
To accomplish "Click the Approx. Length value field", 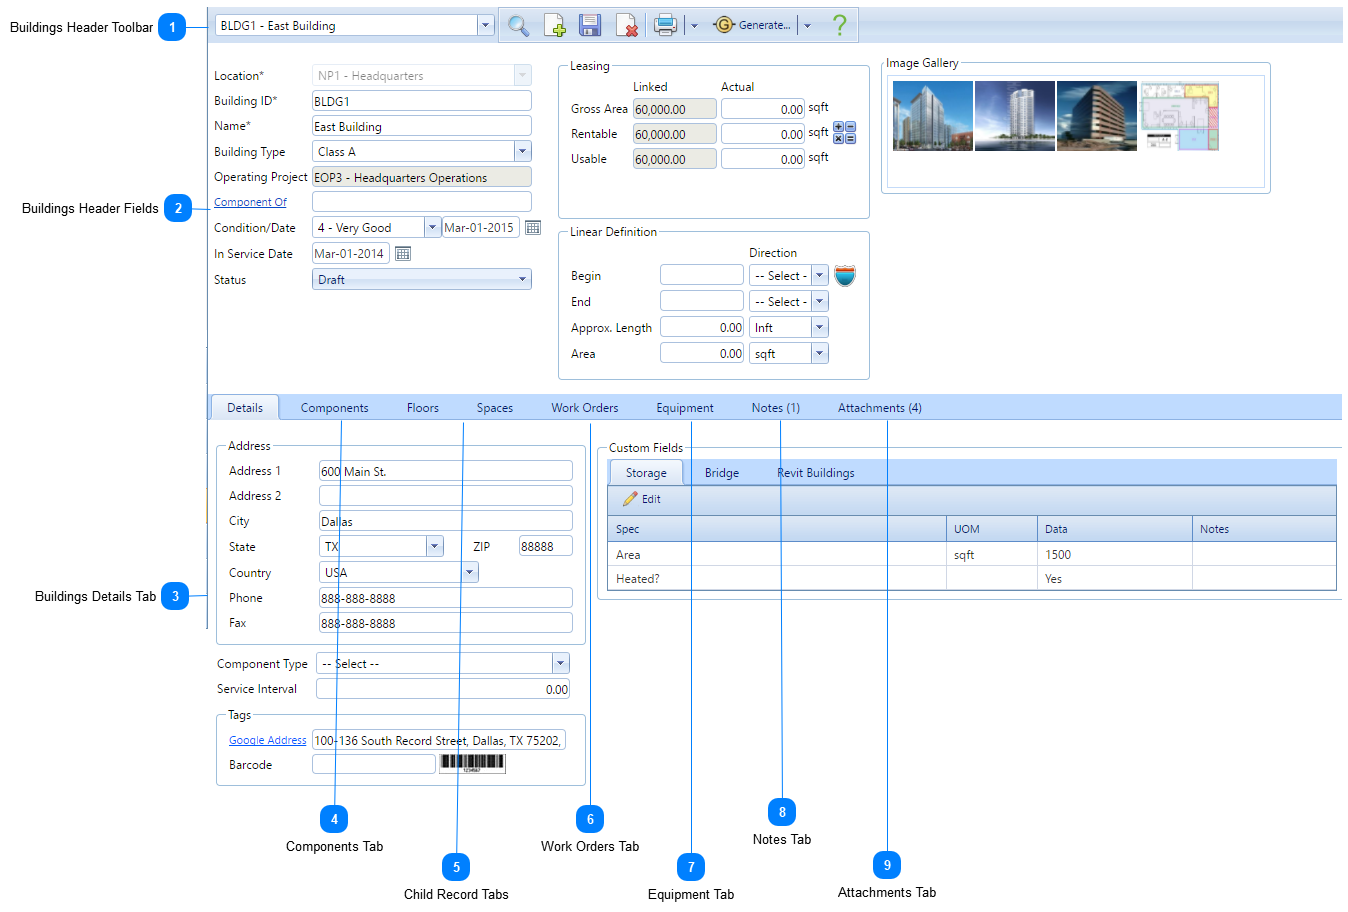I will point(702,327).
